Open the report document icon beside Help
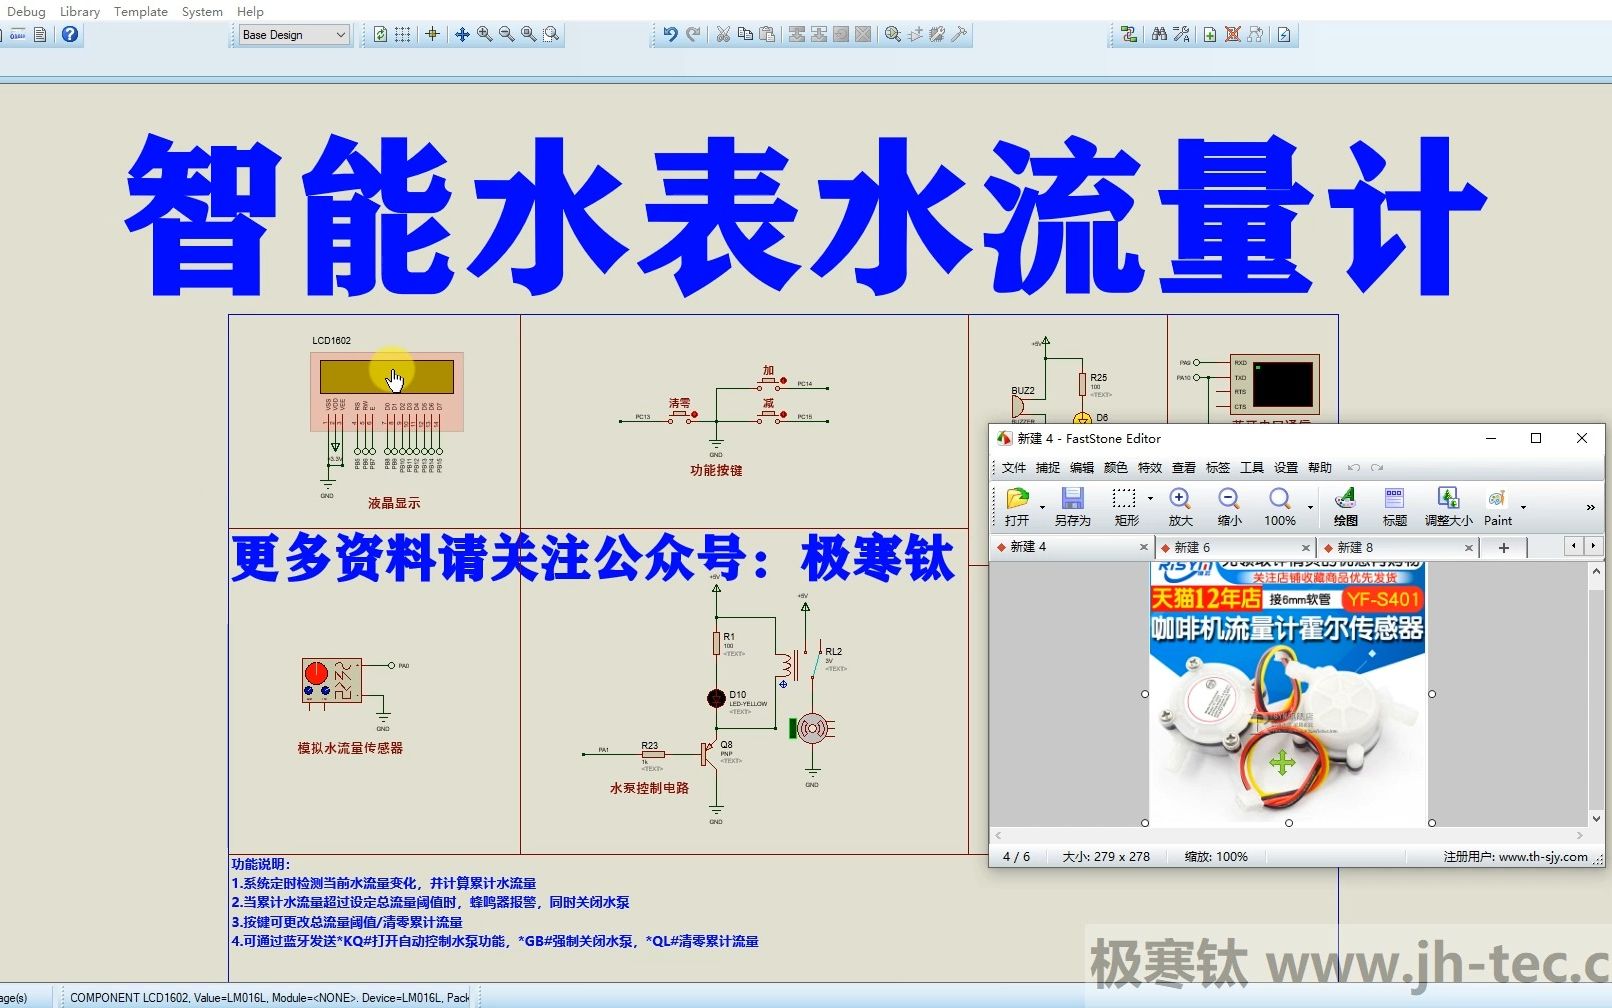This screenshot has height=1008, width=1612. pyautogui.click(x=40, y=34)
